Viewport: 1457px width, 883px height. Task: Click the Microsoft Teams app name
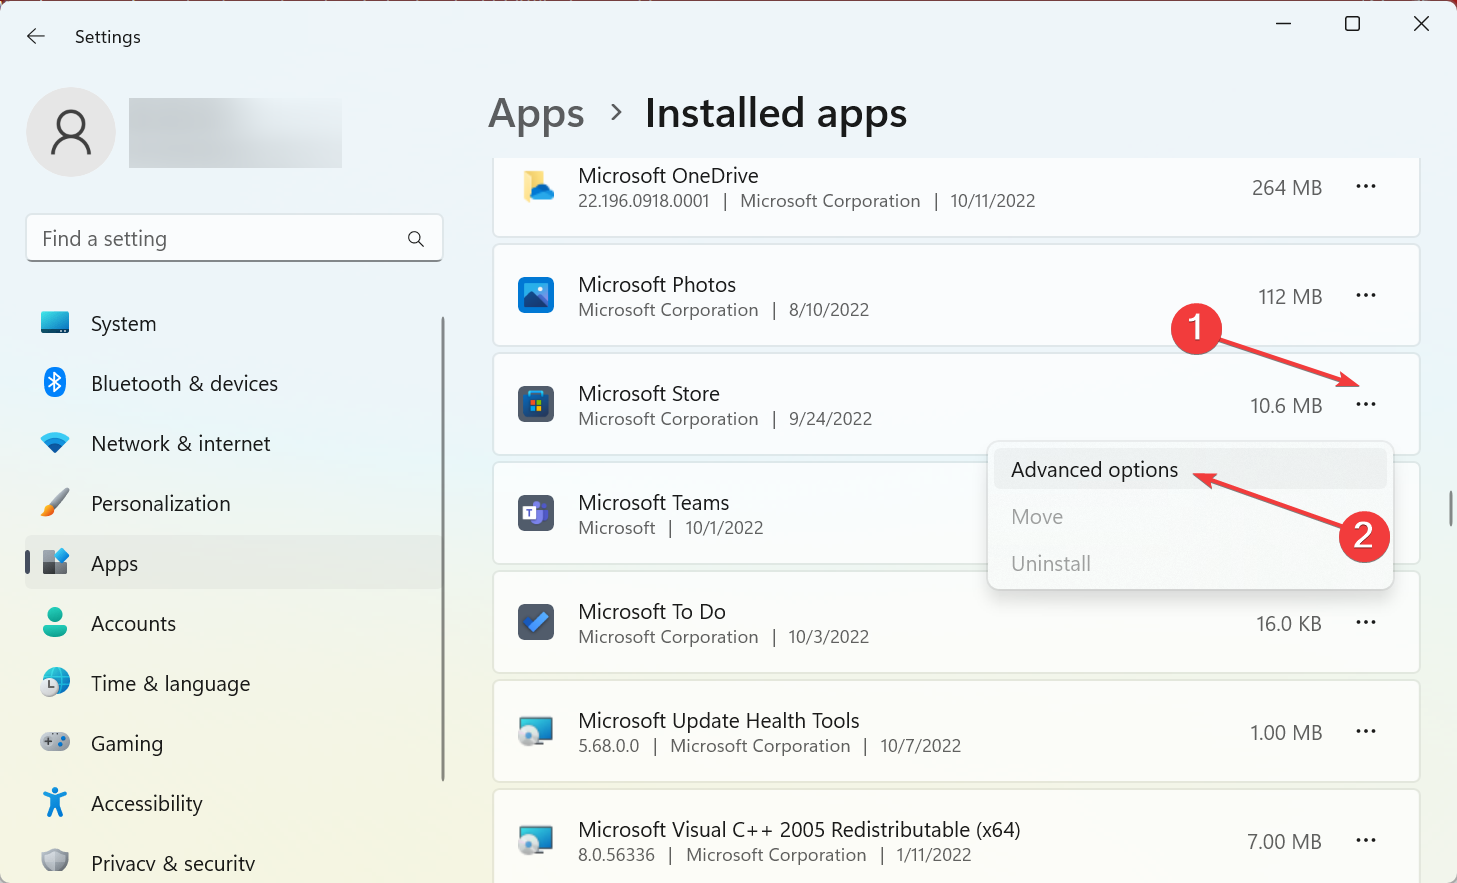[654, 503]
